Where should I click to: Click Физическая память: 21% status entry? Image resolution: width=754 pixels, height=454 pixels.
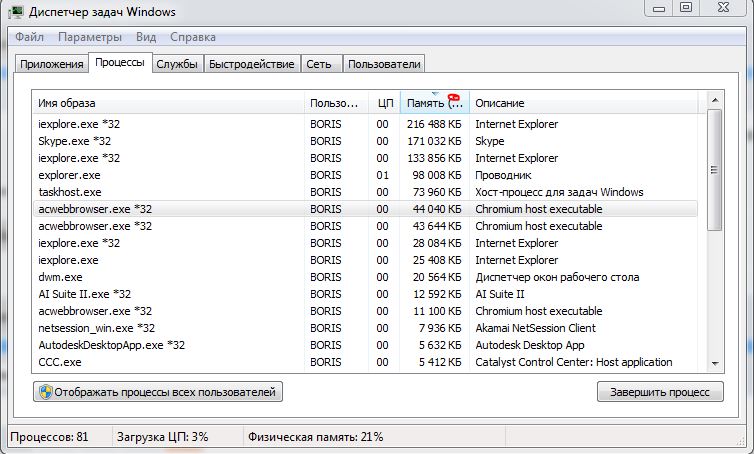[x=315, y=437]
